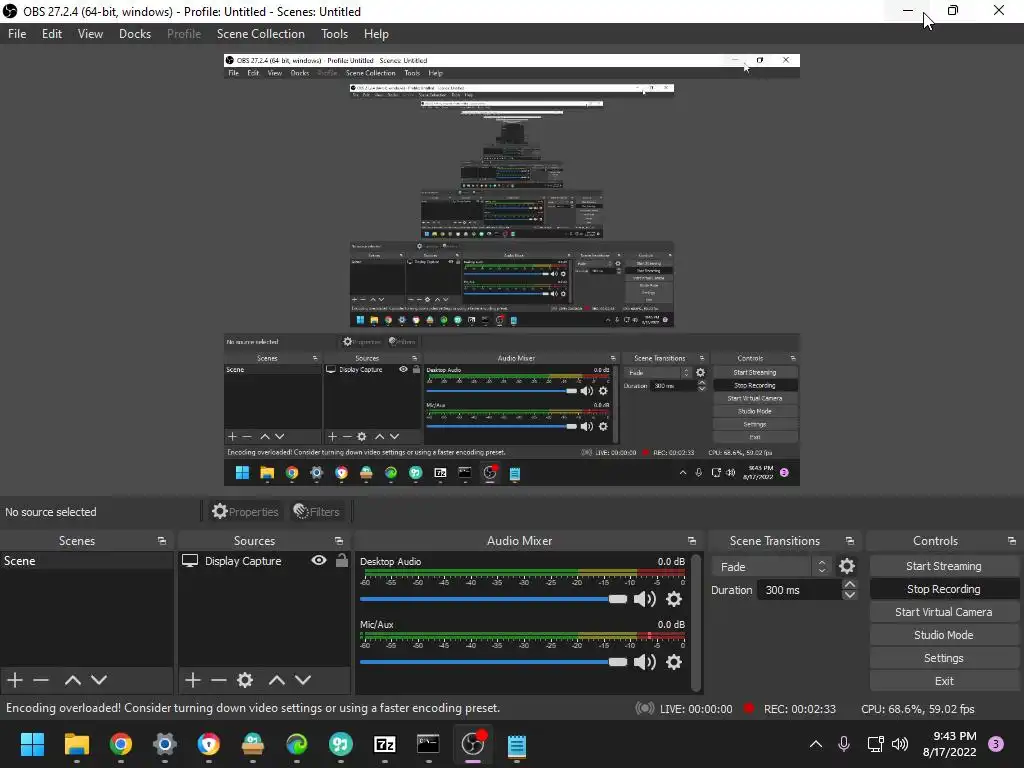Pop out the Controls dock
This screenshot has height=768, width=1024.
[1012, 541]
